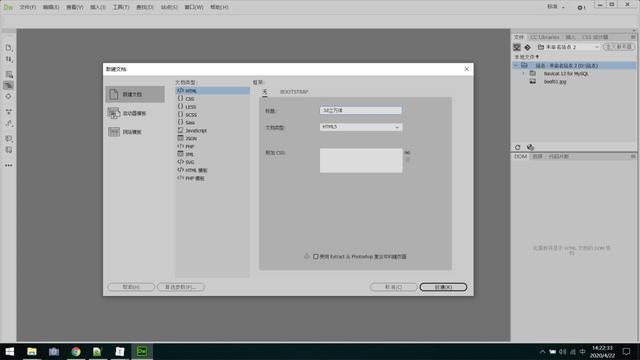640x360 pixels.
Task: Click the remove comment toolbar icon
Action: [x=9, y=150]
